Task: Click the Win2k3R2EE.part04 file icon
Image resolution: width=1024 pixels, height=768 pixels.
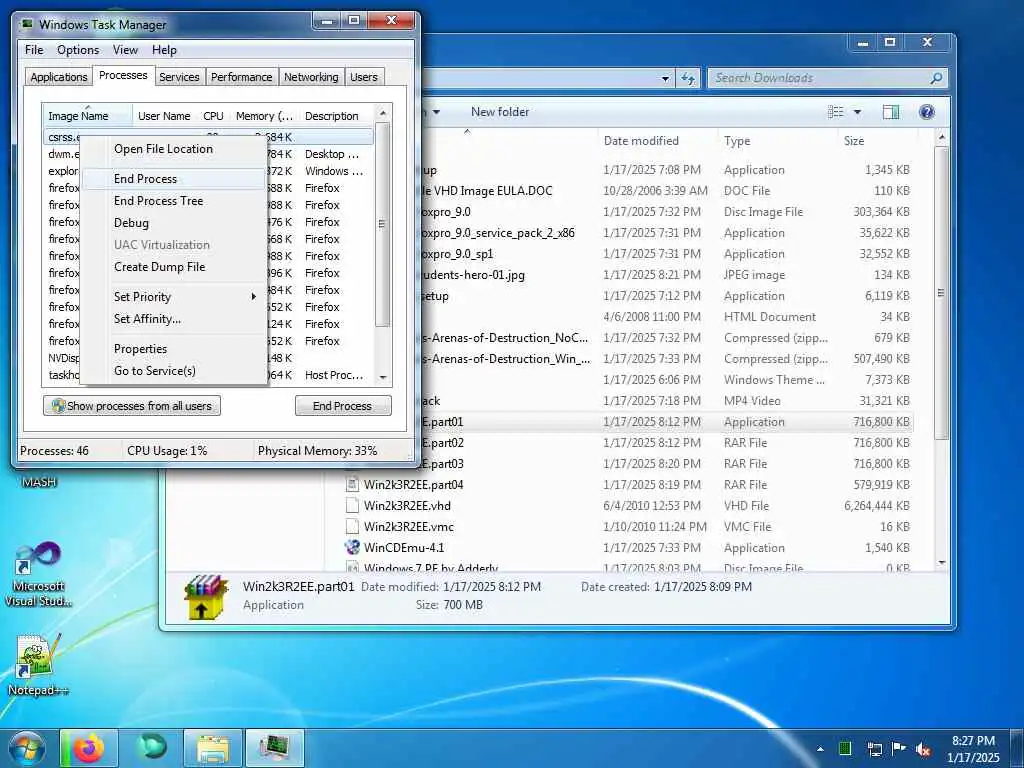Action: pos(352,485)
